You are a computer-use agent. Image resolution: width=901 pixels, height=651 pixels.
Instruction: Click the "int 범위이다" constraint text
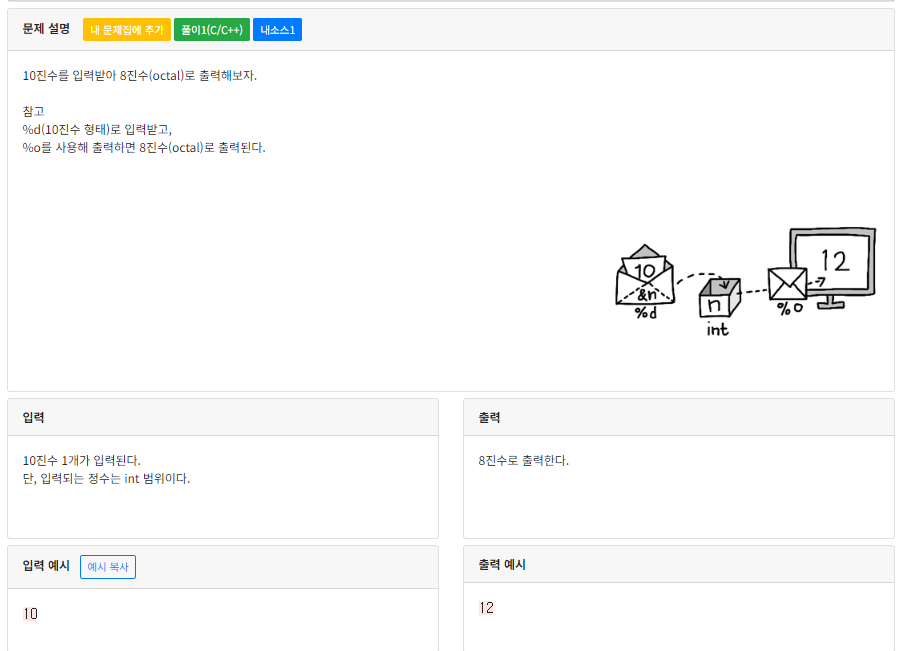point(105,477)
